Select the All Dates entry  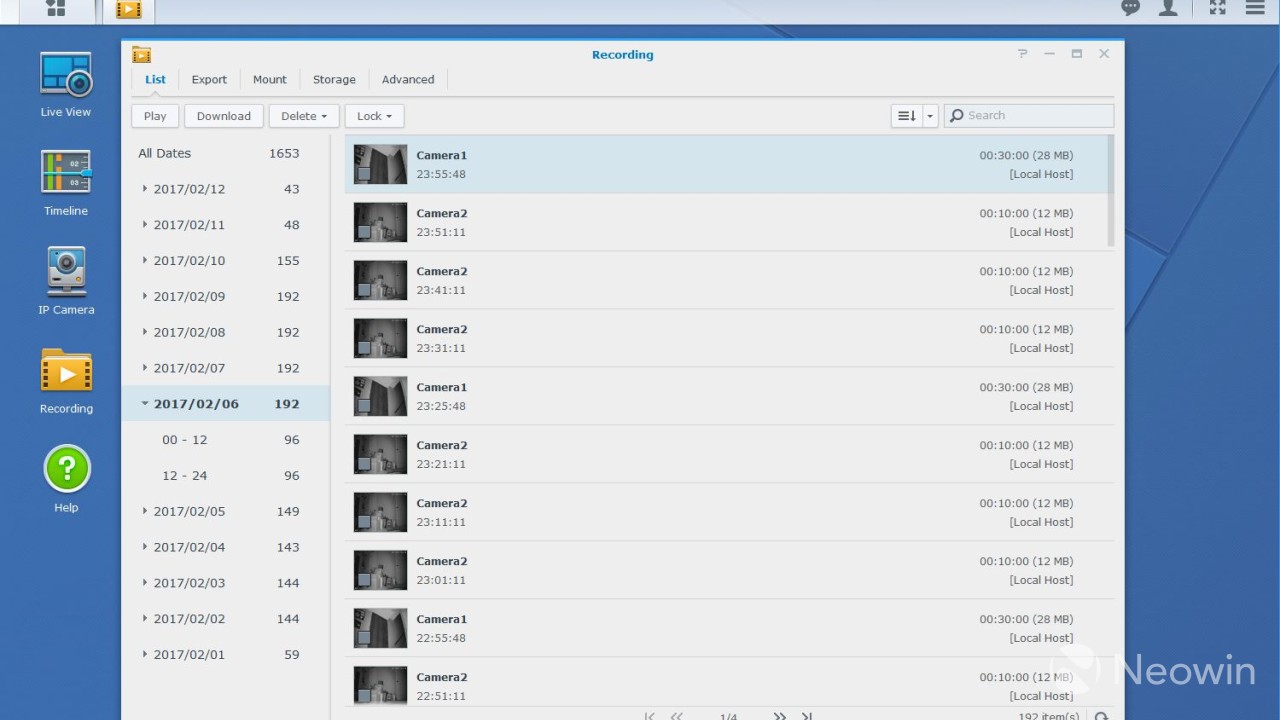point(225,154)
